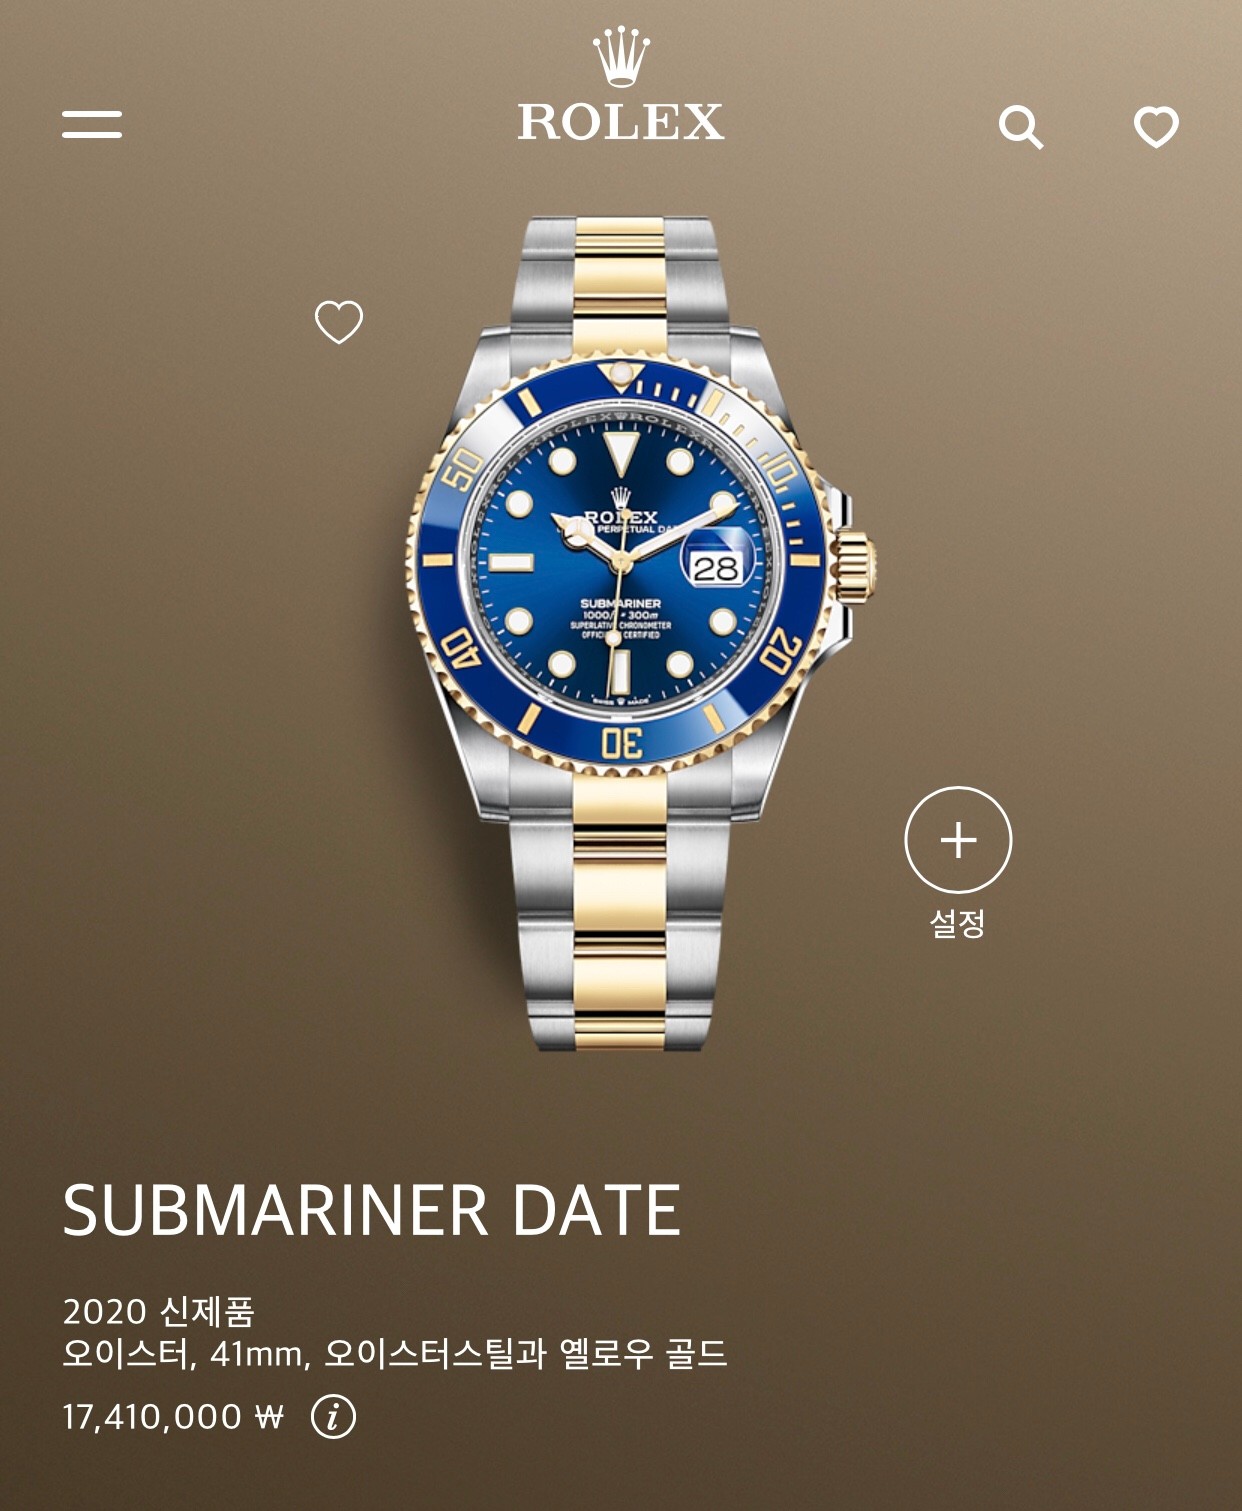Toggle favorite heart beside the watch
This screenshot has width=1242, height=1511.
point(339,322)
